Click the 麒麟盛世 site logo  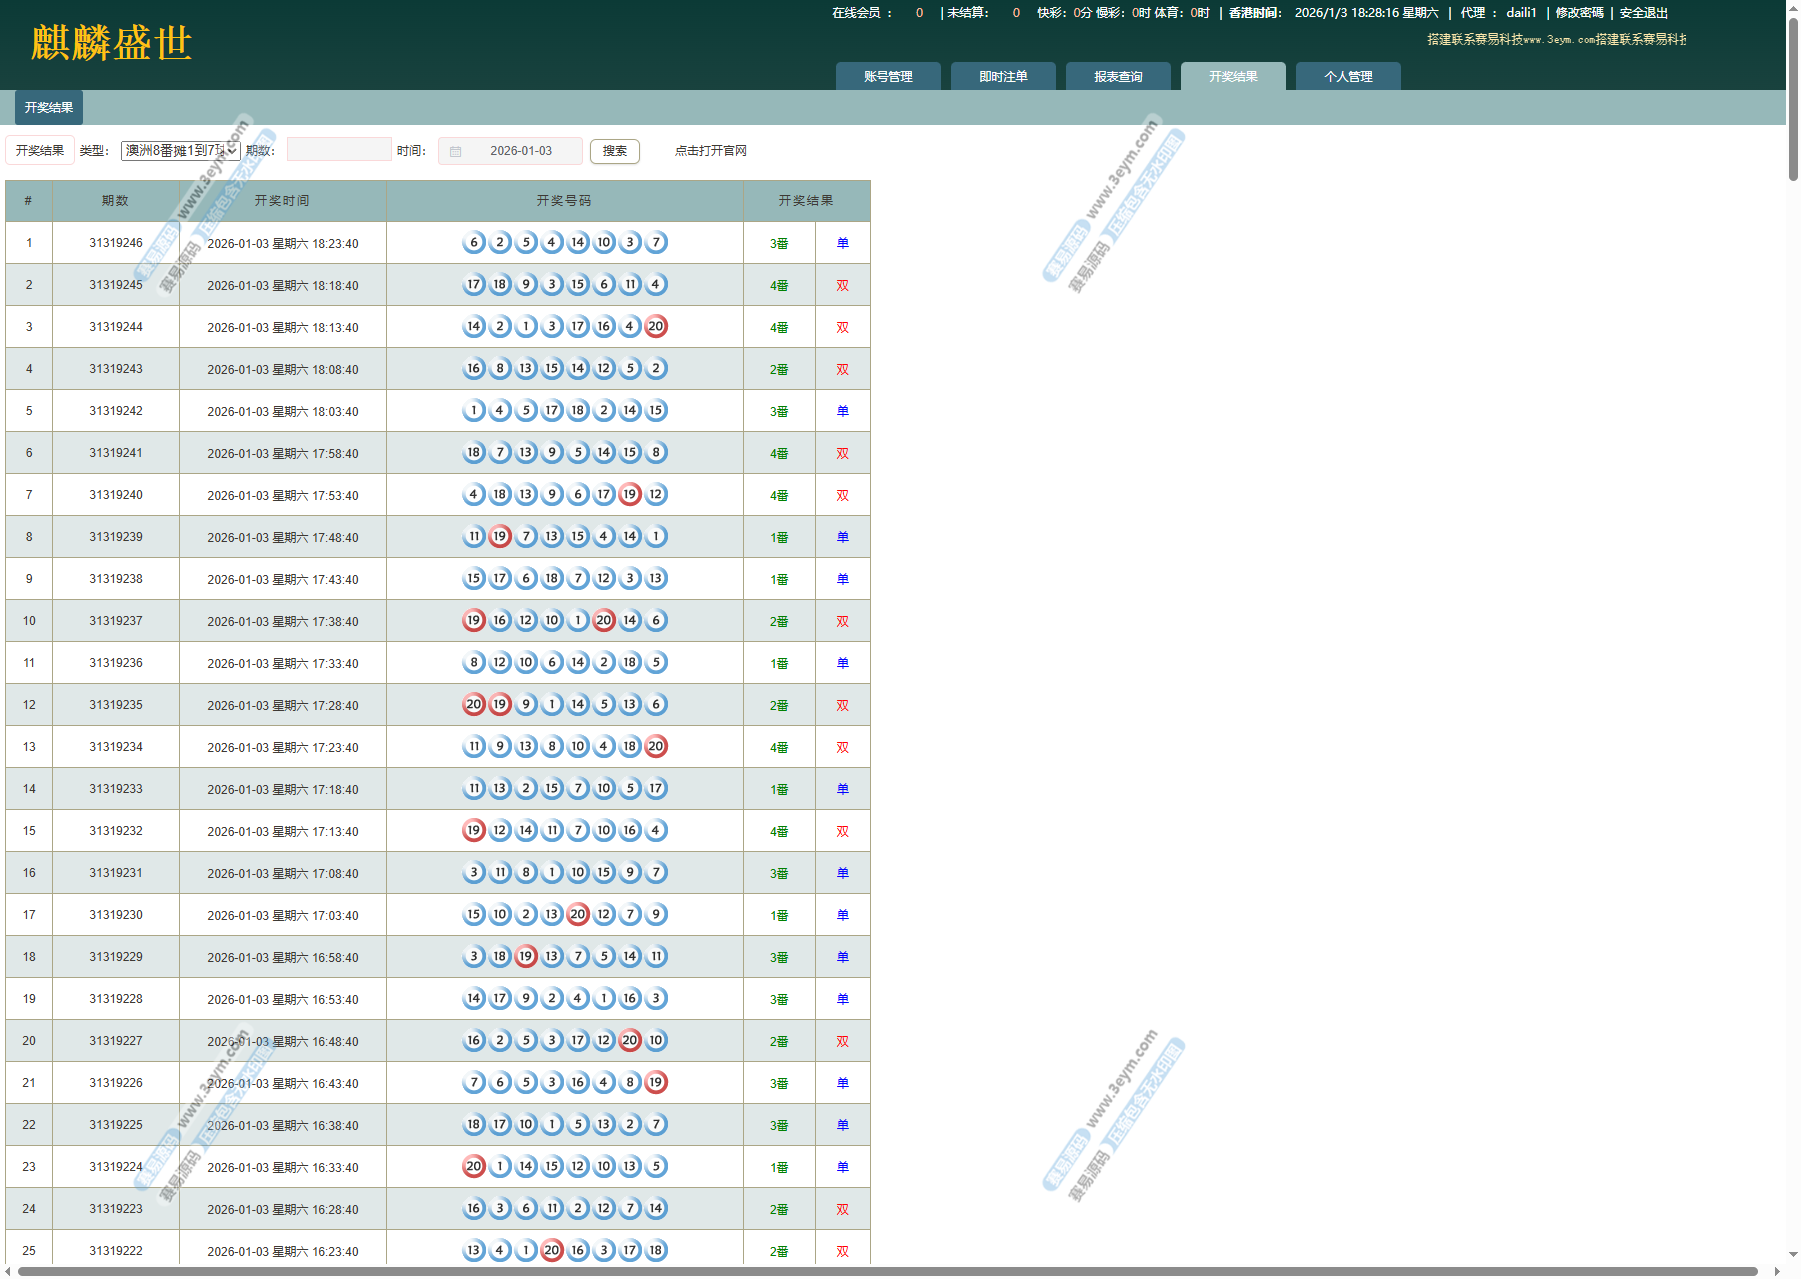point(111,43)
